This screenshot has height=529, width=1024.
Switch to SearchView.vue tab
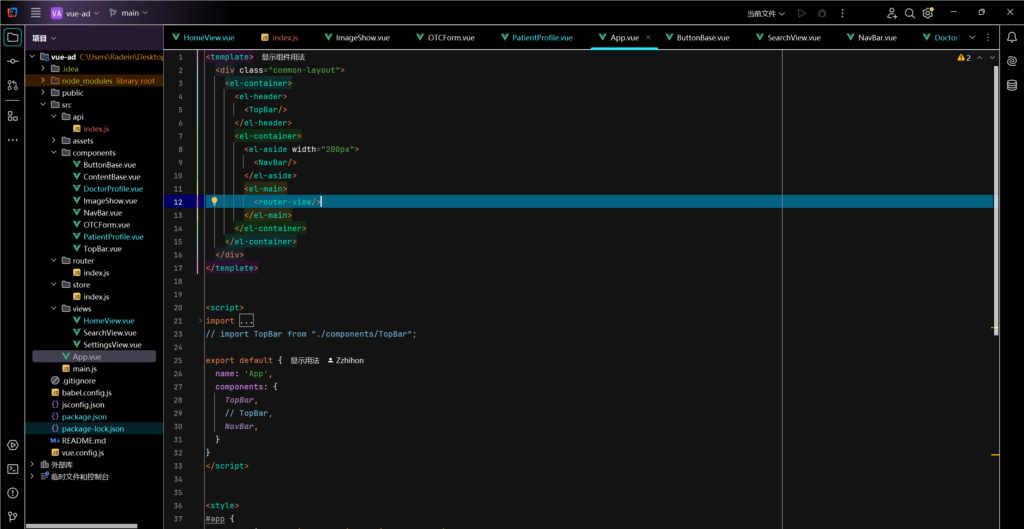(787, 37)
